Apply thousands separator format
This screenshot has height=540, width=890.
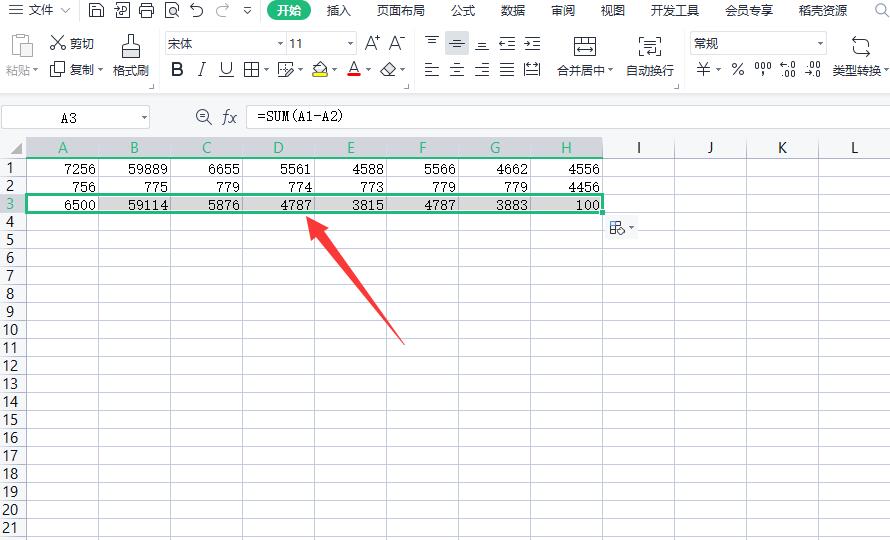click(763, 69)
